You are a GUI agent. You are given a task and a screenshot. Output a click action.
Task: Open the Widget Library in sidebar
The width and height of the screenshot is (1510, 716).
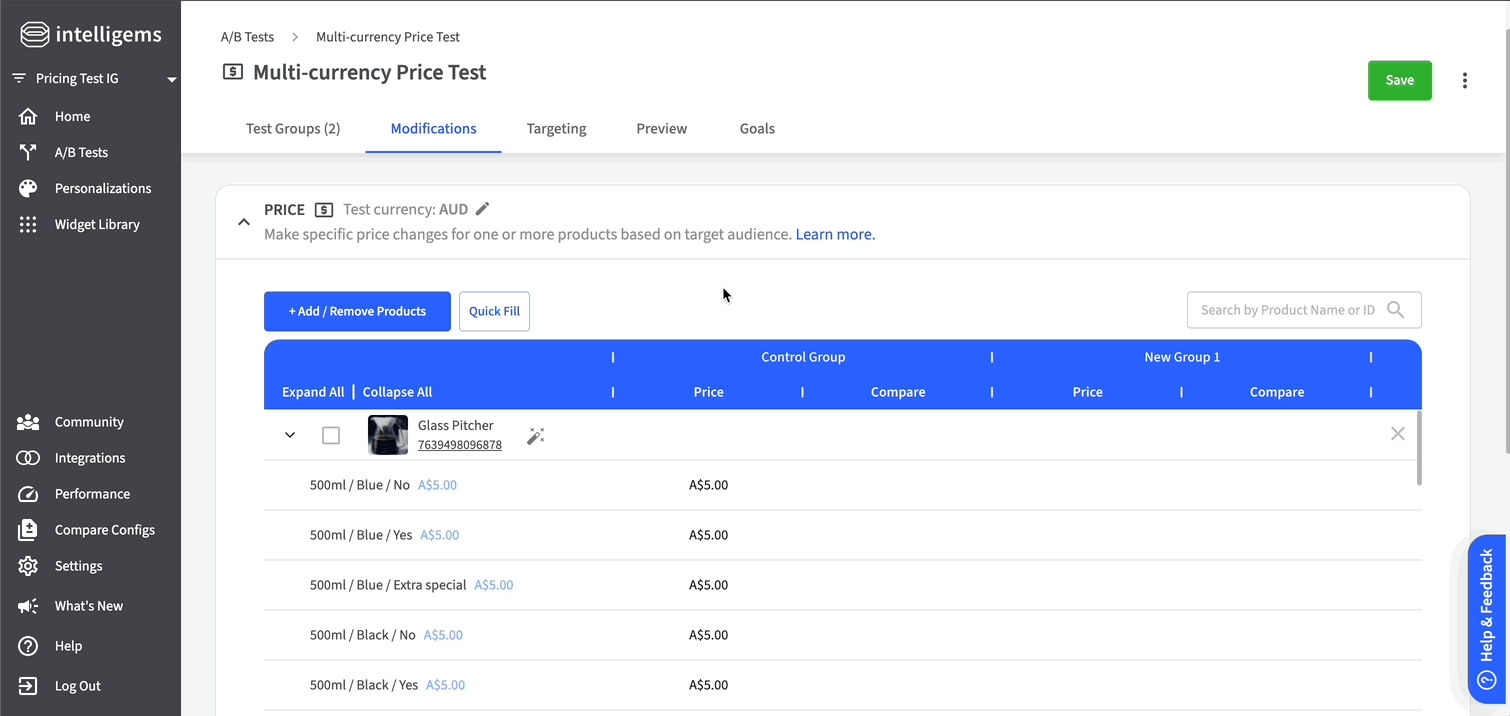pos(96,224)
